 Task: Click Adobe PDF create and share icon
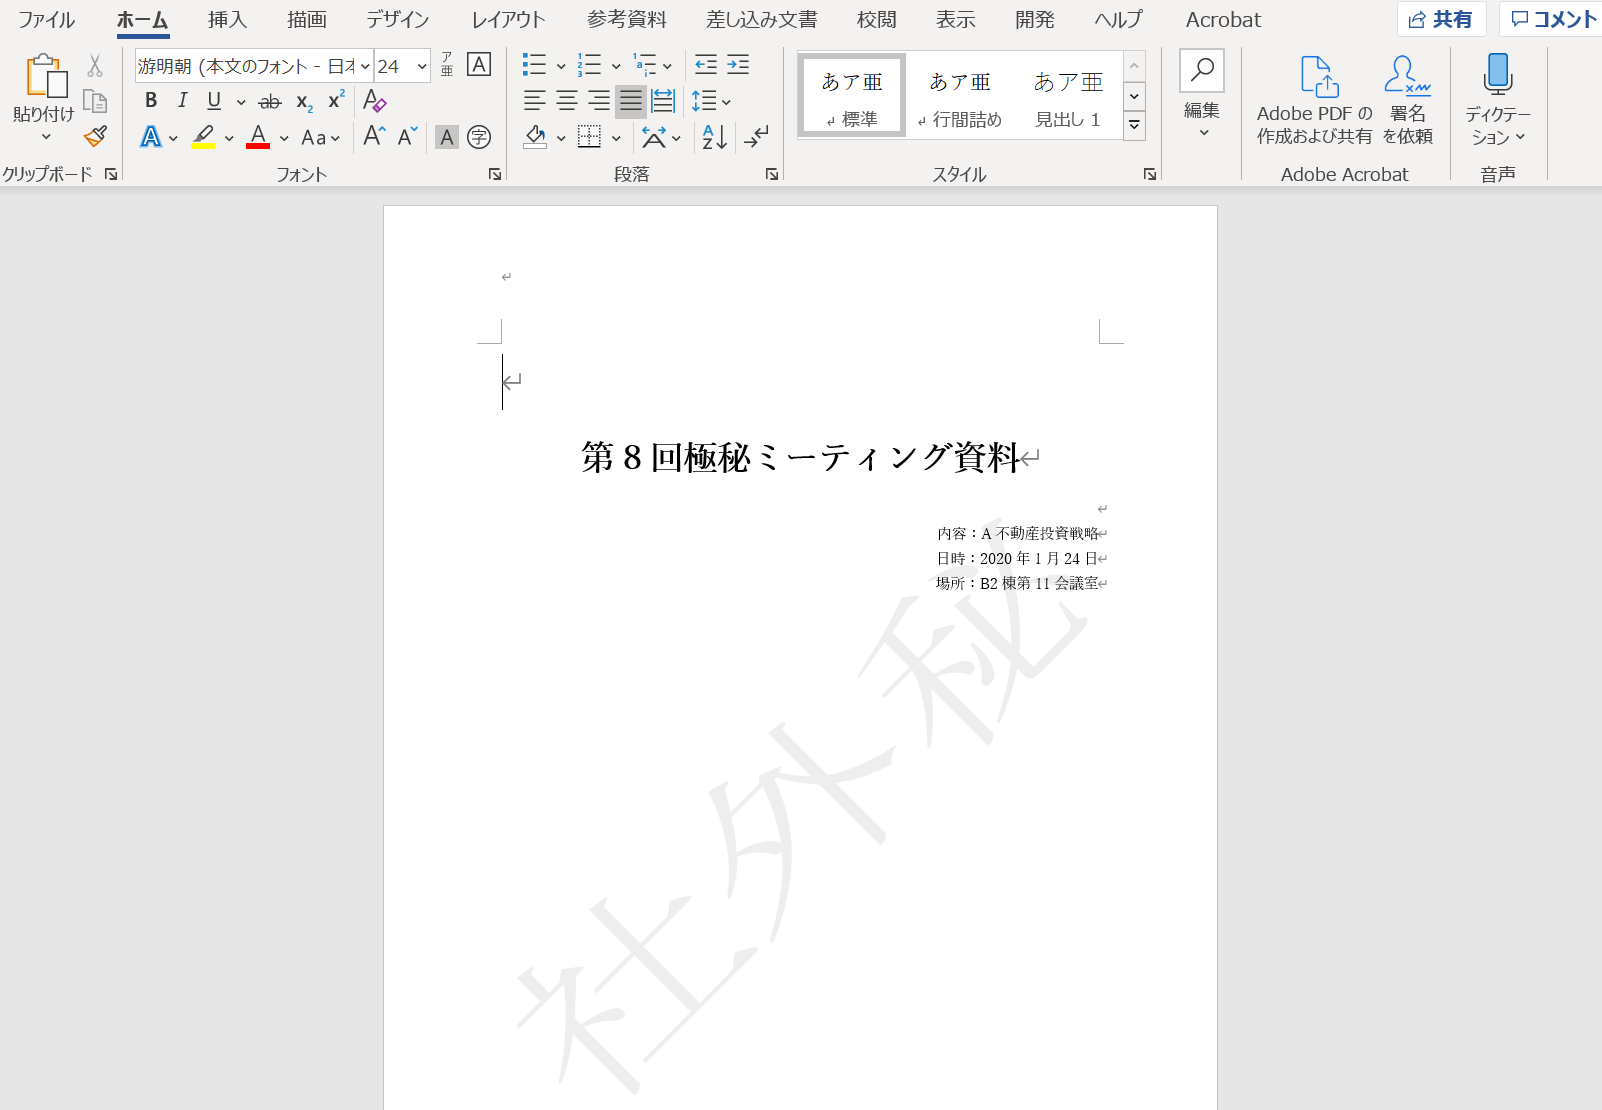[1314, 100]
